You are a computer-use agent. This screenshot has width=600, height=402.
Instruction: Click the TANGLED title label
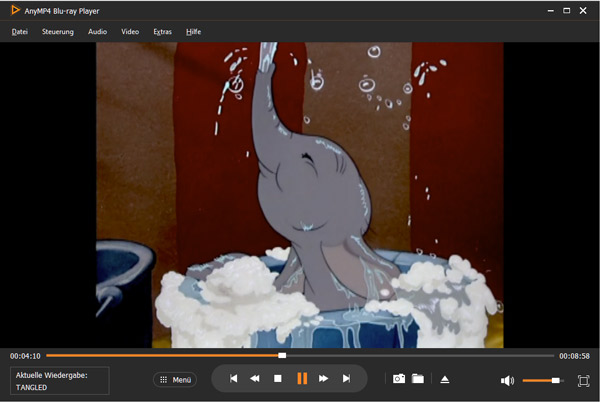(x=31, y=387)
